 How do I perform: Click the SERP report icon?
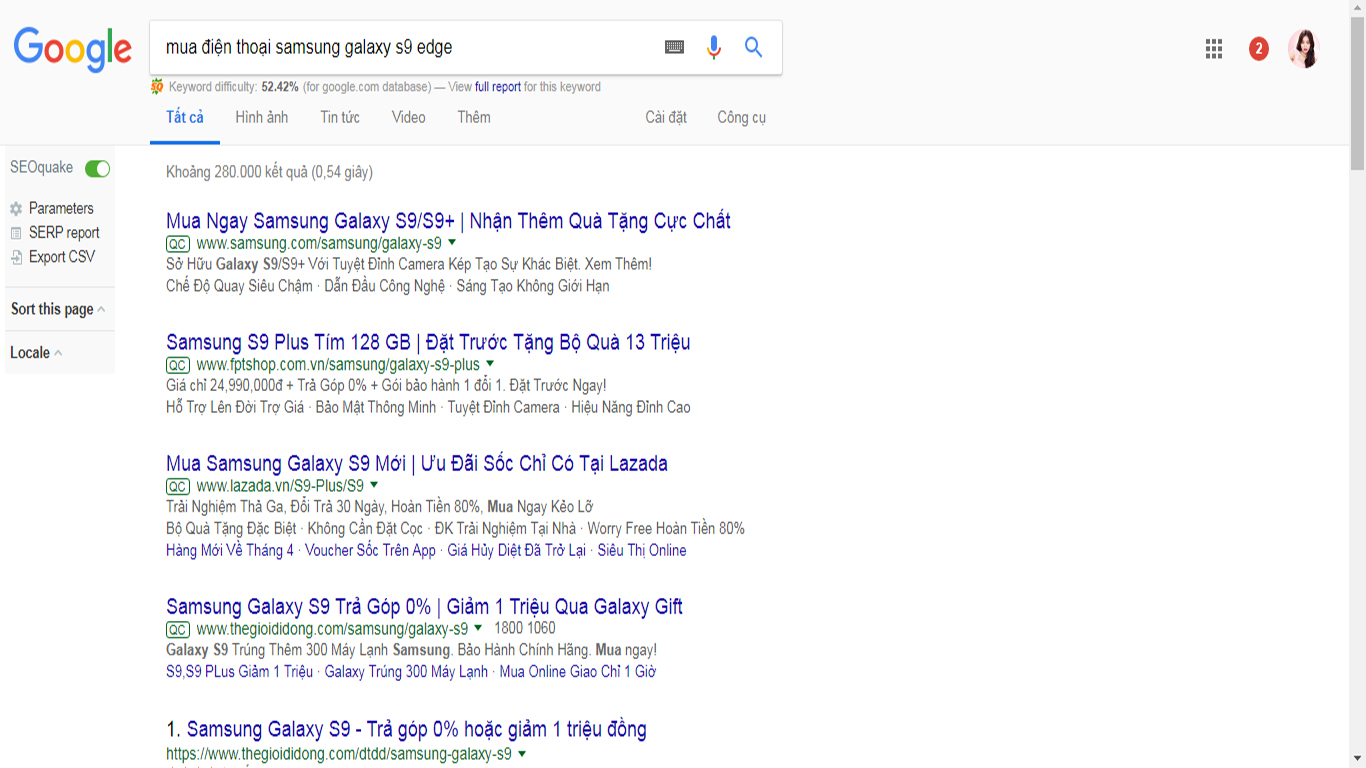click(x=16, y=233)
